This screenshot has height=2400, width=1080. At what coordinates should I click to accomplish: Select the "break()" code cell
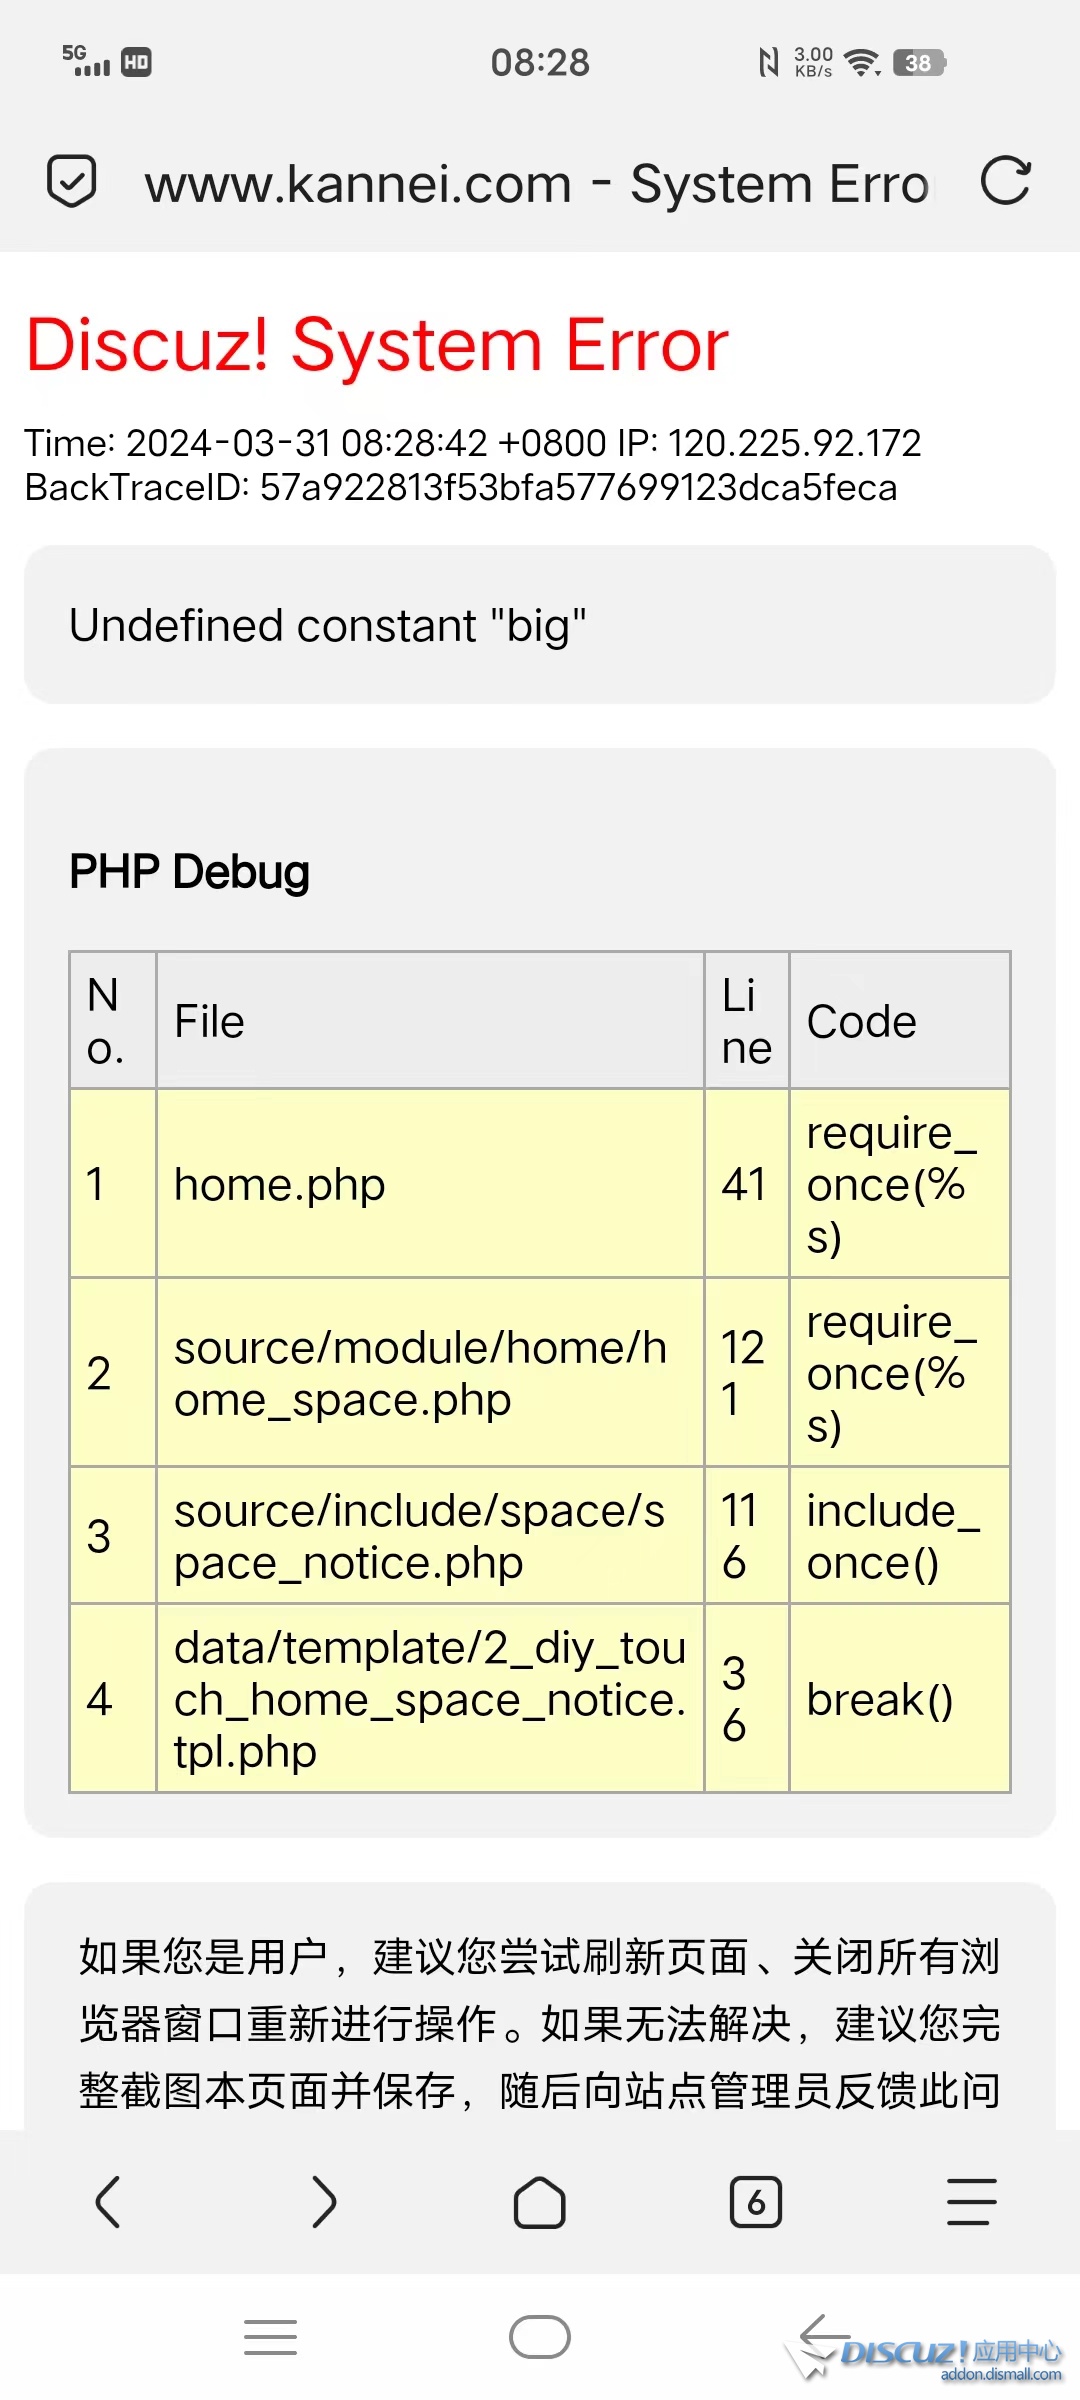(900, 1699)
